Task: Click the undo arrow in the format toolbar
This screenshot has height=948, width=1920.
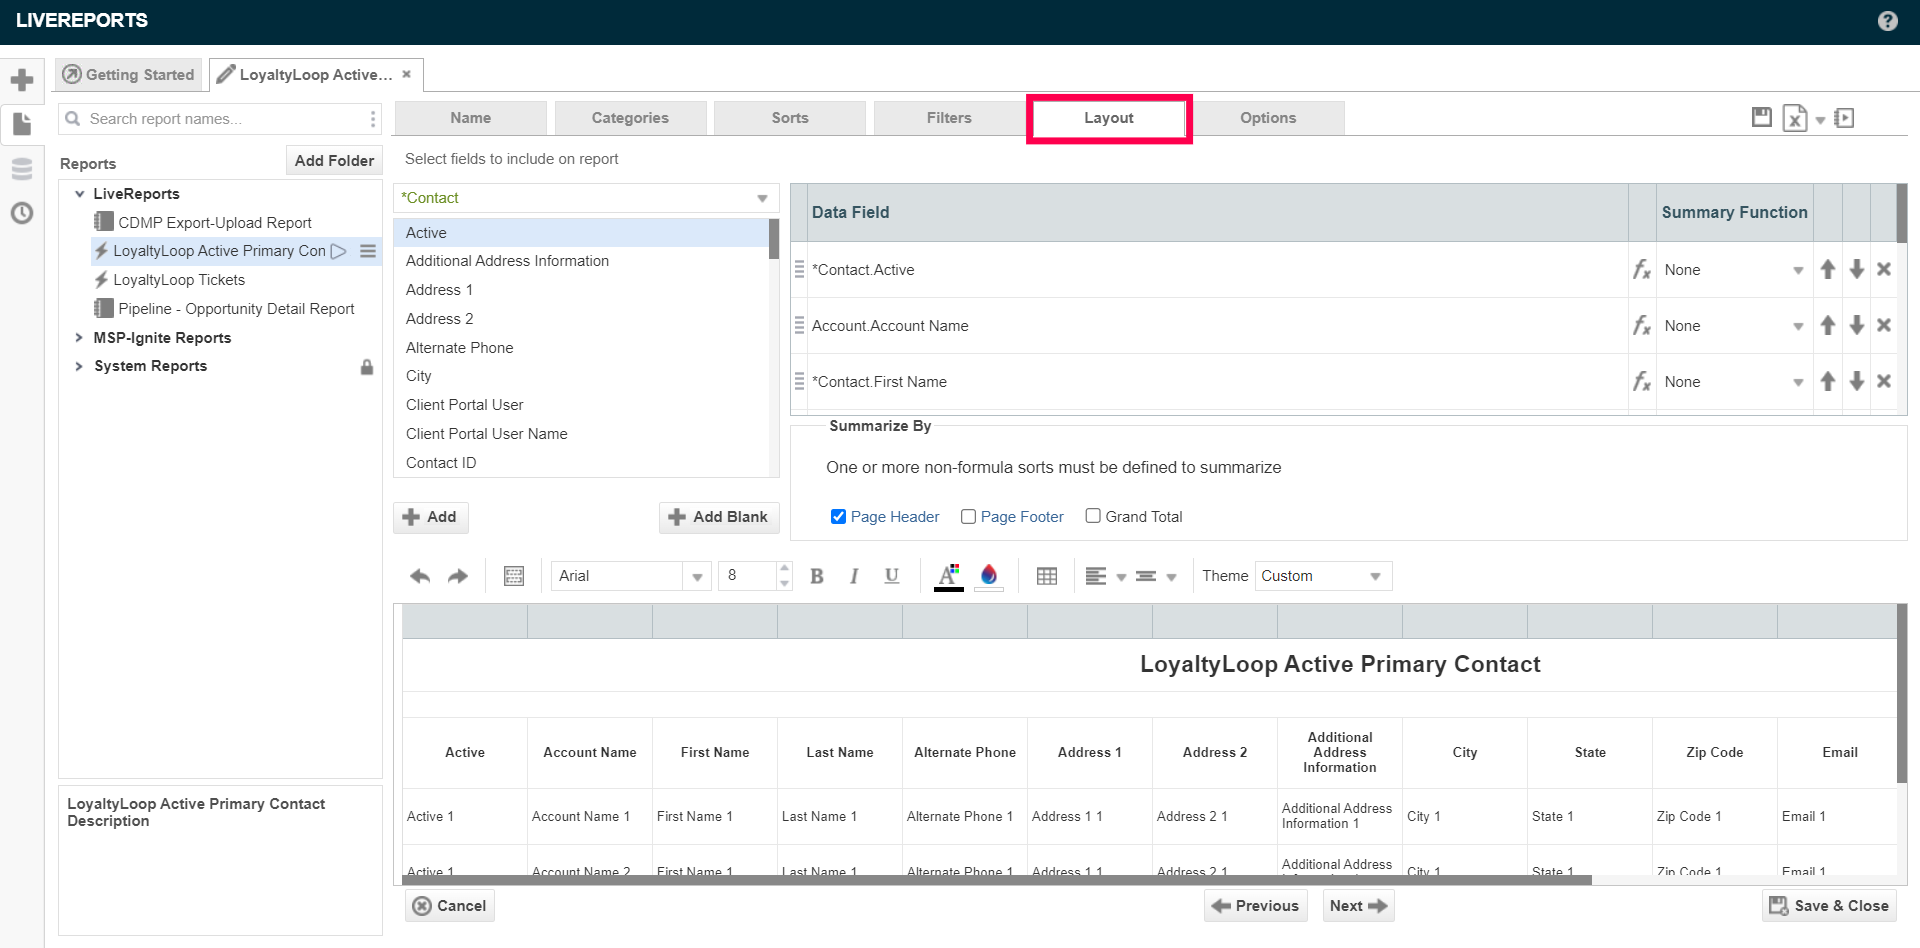Action: pos(420,576)
